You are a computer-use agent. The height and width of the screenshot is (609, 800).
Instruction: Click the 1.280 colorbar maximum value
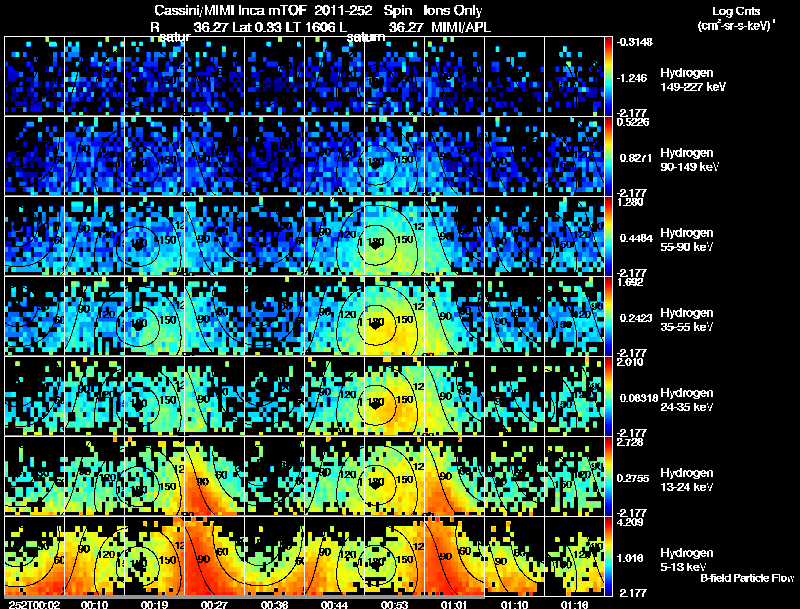630,202
